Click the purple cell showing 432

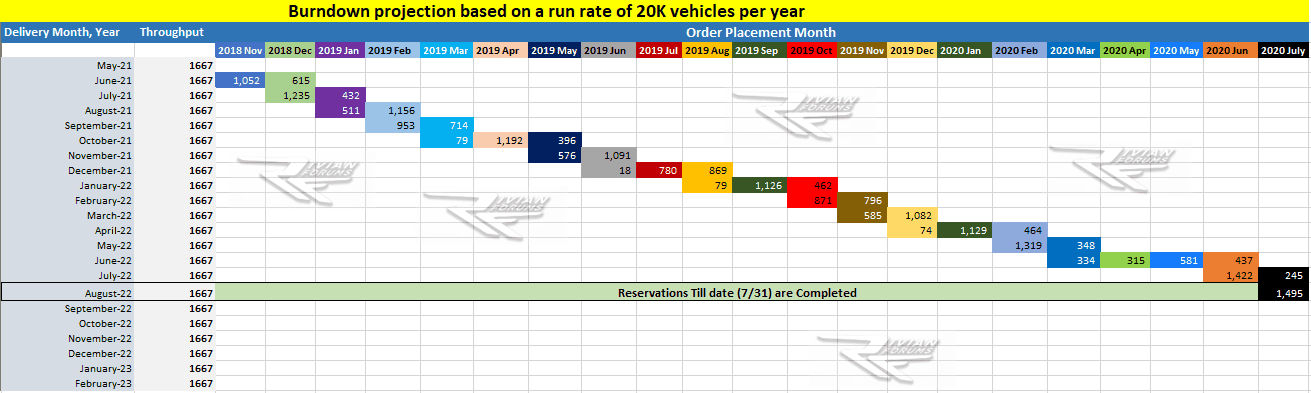click(x=340, y=95)
